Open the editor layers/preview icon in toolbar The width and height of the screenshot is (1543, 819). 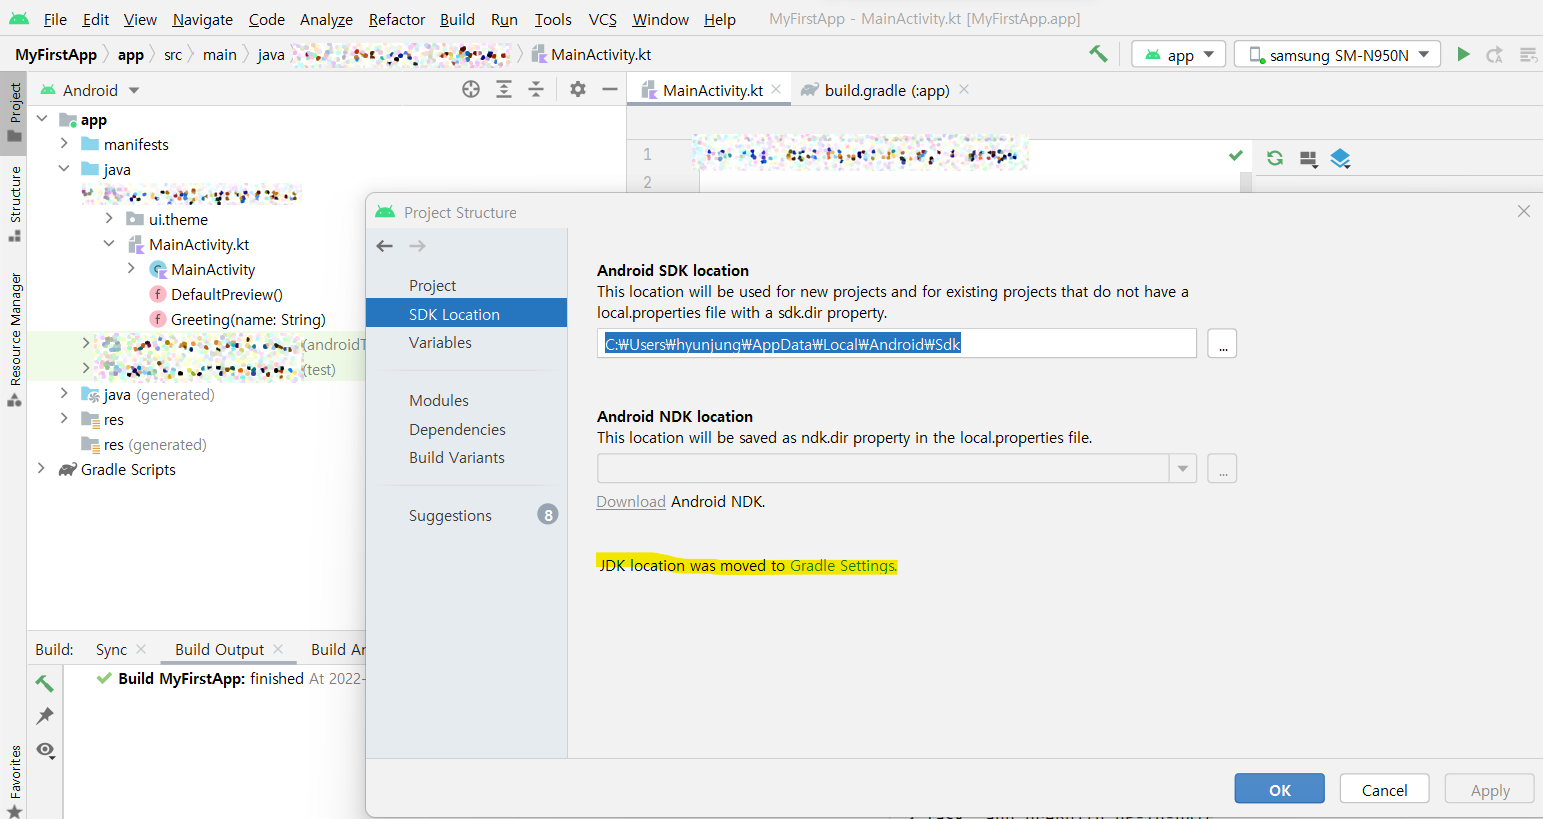(1341, 158)
